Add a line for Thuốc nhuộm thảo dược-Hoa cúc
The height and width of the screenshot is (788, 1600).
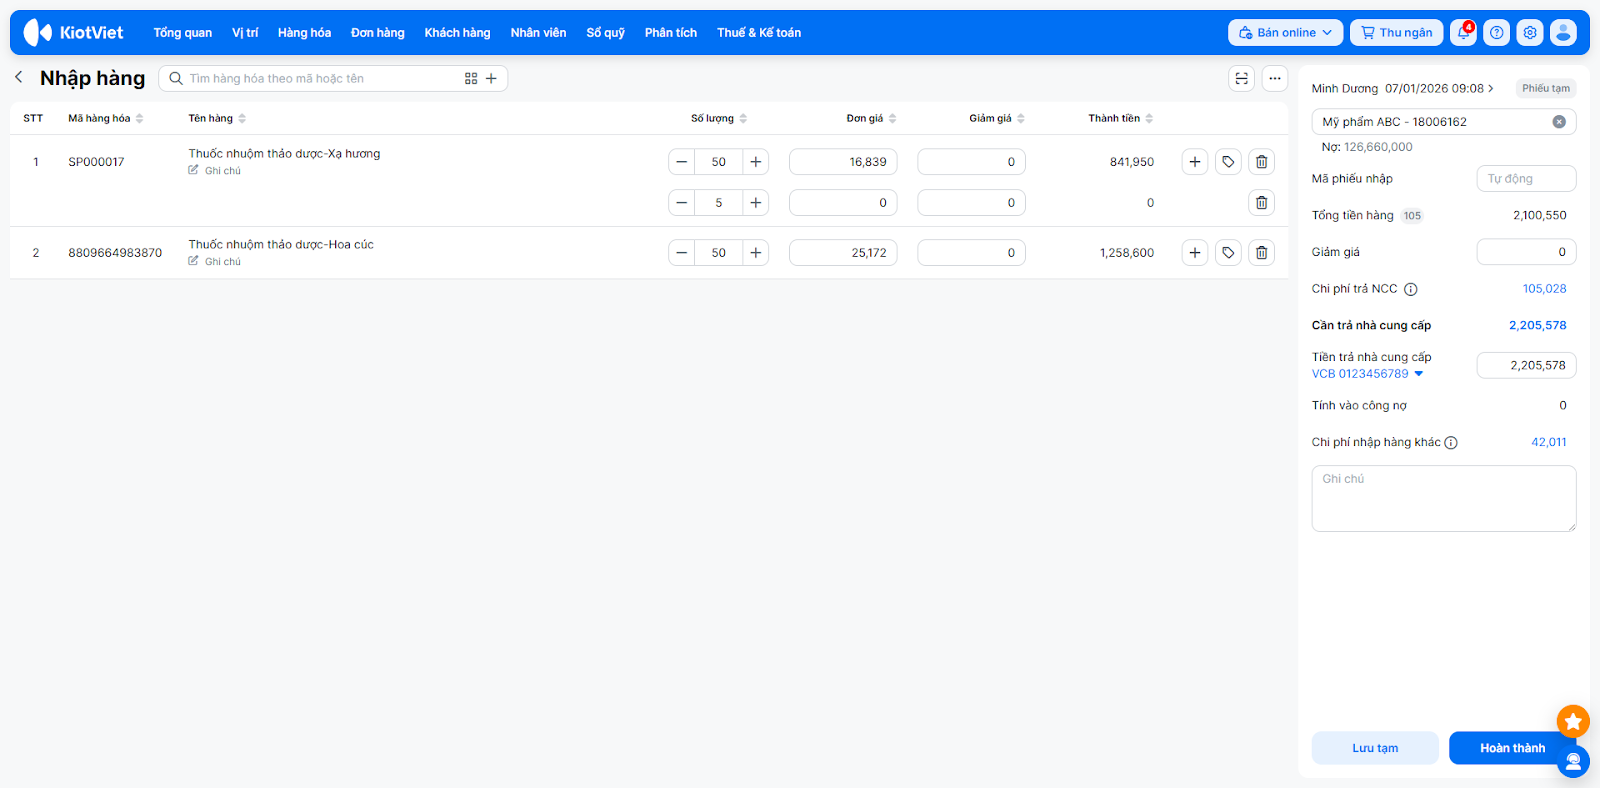click(x=1195, y=253)
